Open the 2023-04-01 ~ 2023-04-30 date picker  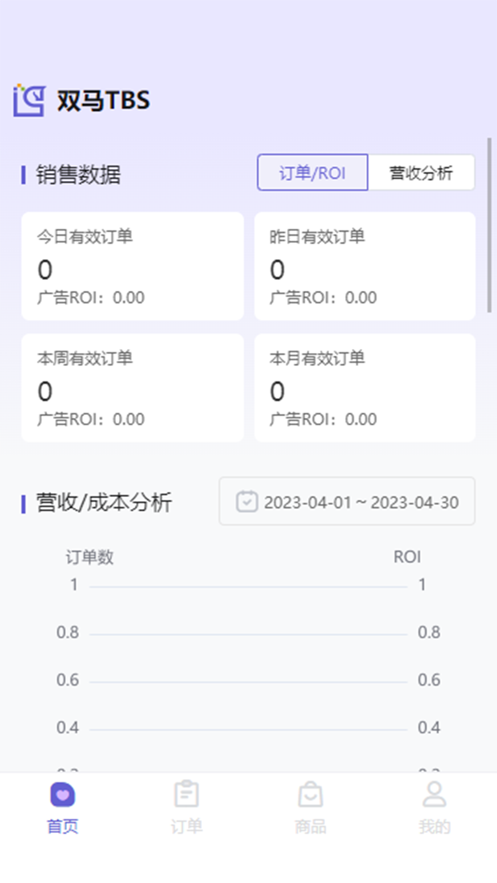click(347, 501)
